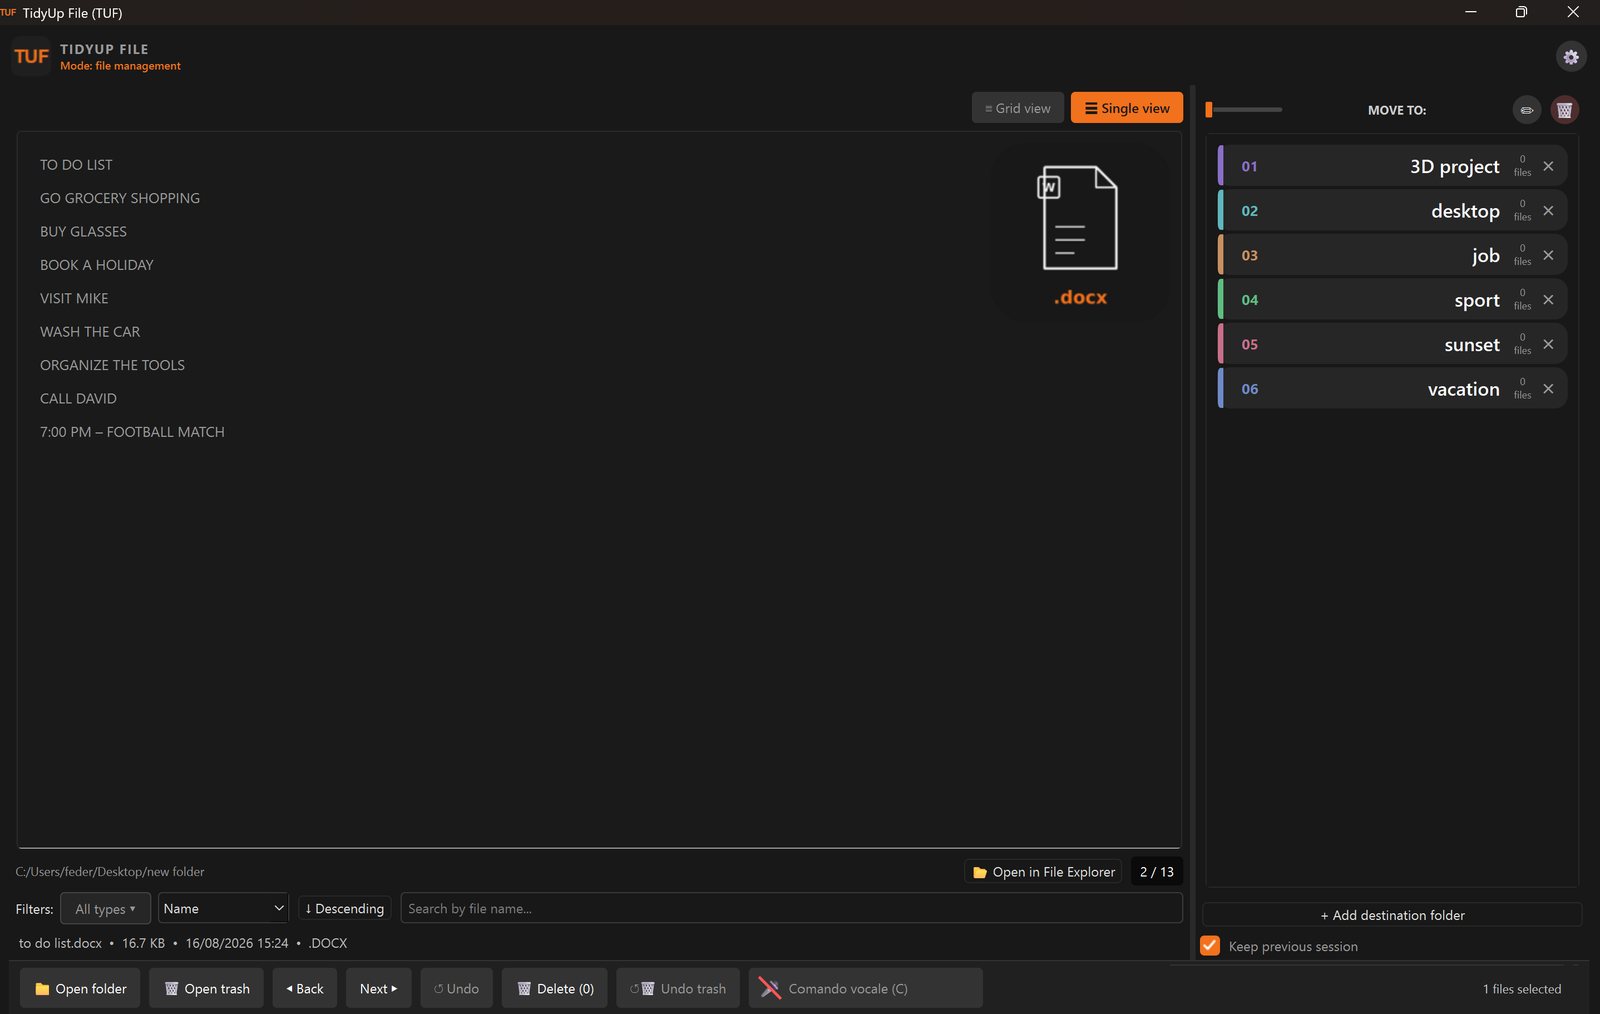This screenshot has width=1600, height=1014.
Task: Focus the Search by file name field
Action: pyautogui.click(x=791, y=908)
